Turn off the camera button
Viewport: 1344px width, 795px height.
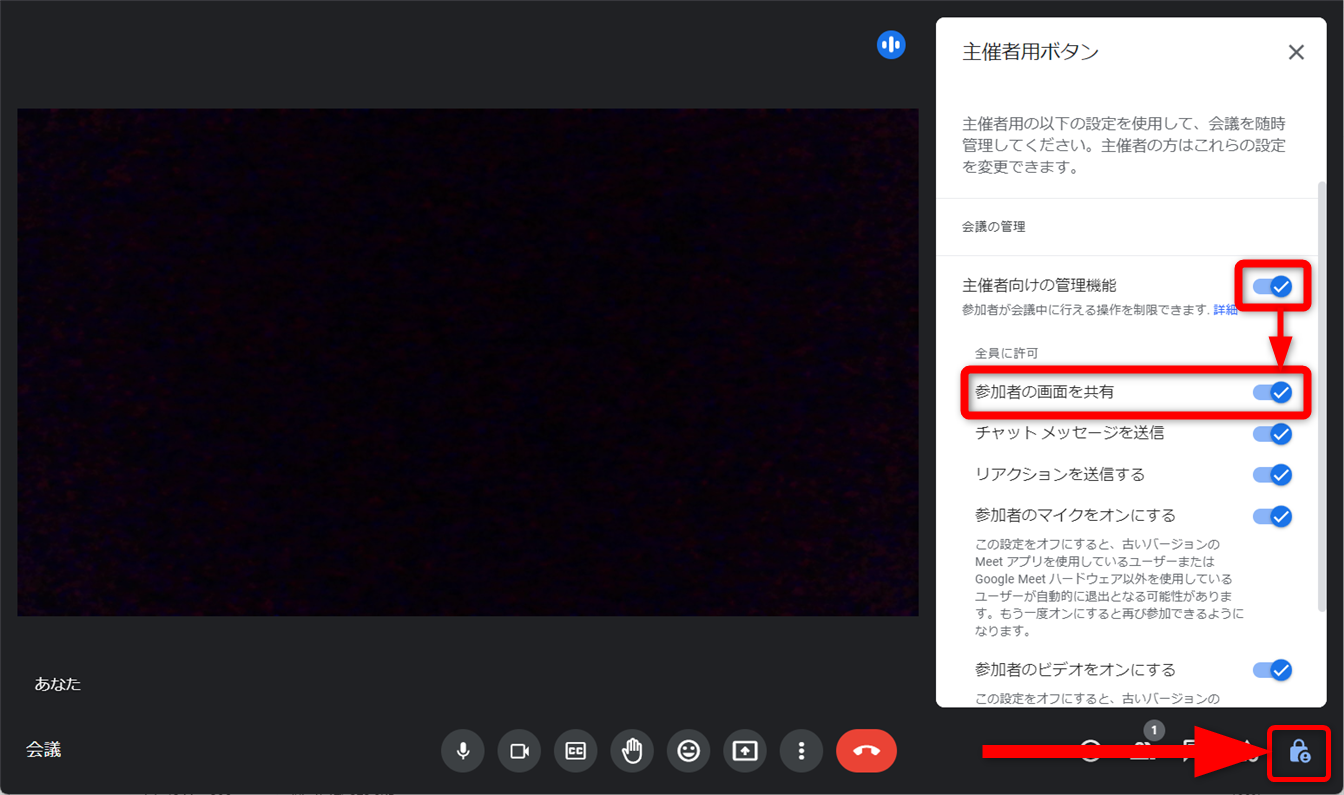tap(519, 751)
